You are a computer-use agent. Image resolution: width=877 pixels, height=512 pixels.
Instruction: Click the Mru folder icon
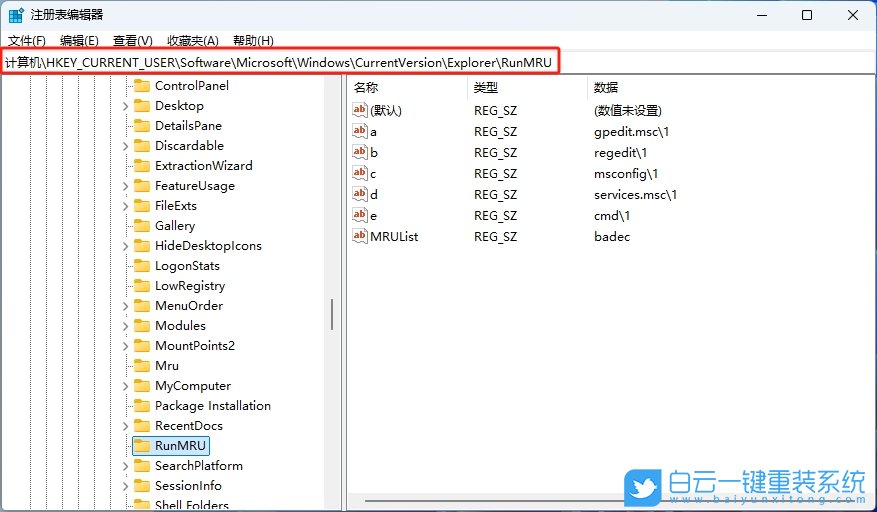142,366
